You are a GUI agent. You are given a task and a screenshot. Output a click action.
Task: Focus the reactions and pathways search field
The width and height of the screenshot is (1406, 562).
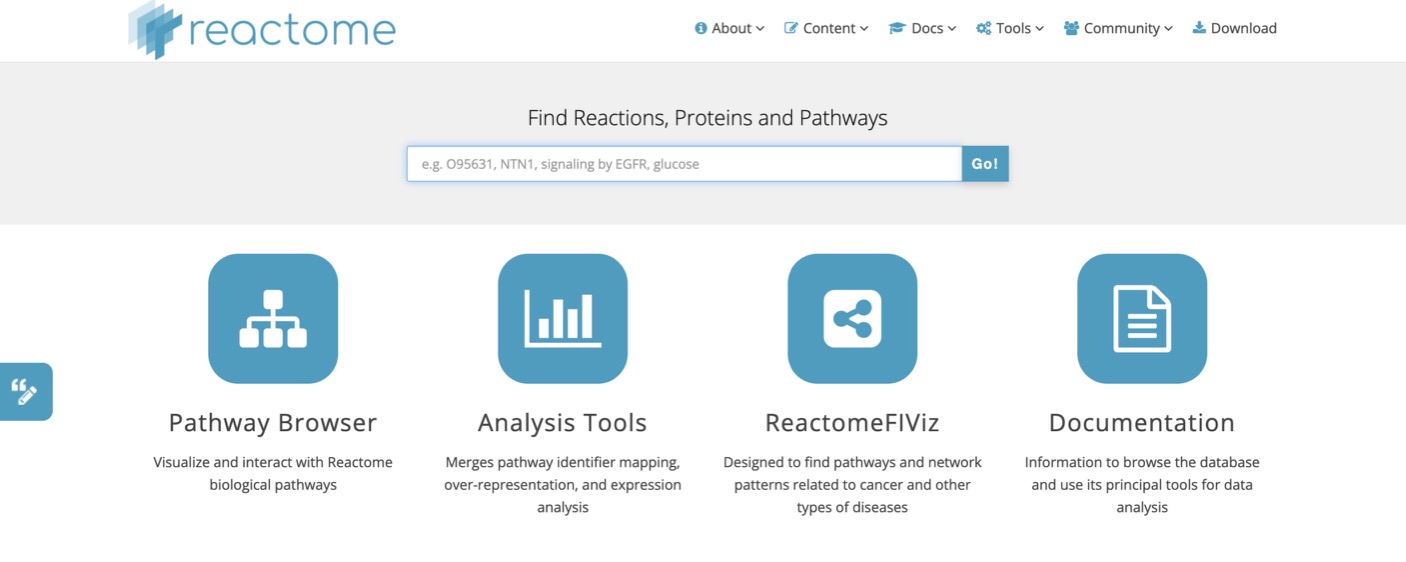pyautogui.click(x=684, y=164)
